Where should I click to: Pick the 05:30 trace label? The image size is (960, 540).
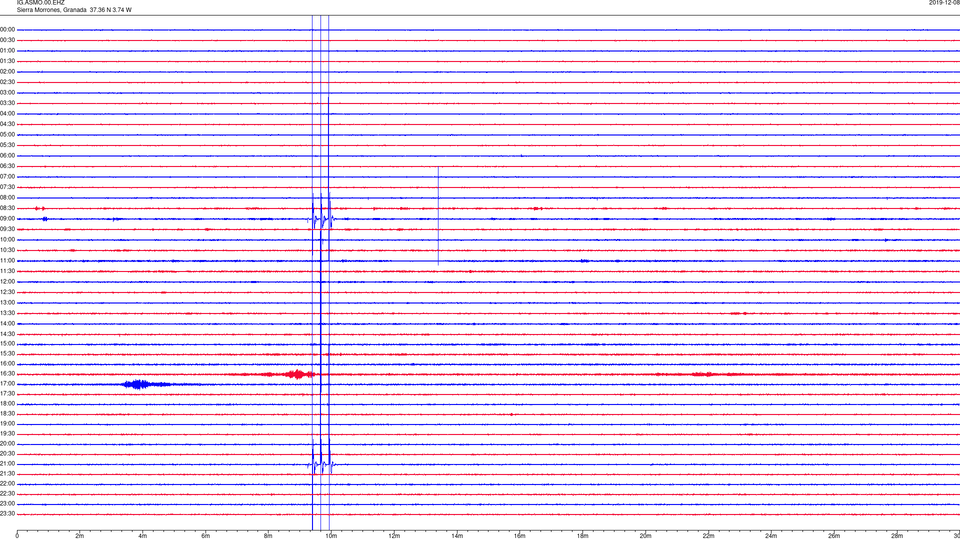tap(7, 145)
